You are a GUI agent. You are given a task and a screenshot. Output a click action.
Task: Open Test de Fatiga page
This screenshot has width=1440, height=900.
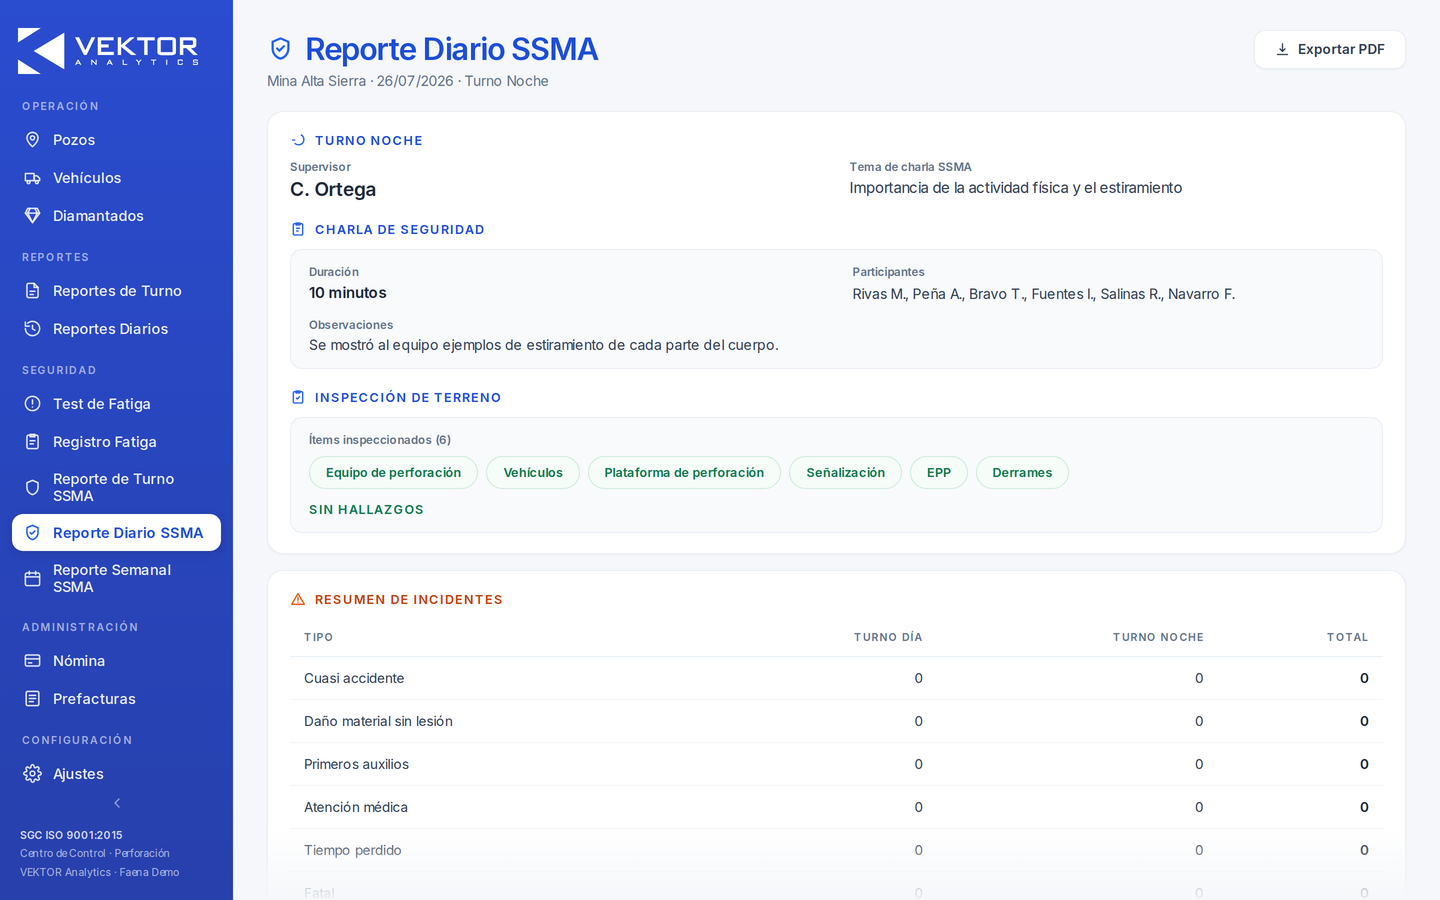tap(116, 404)
